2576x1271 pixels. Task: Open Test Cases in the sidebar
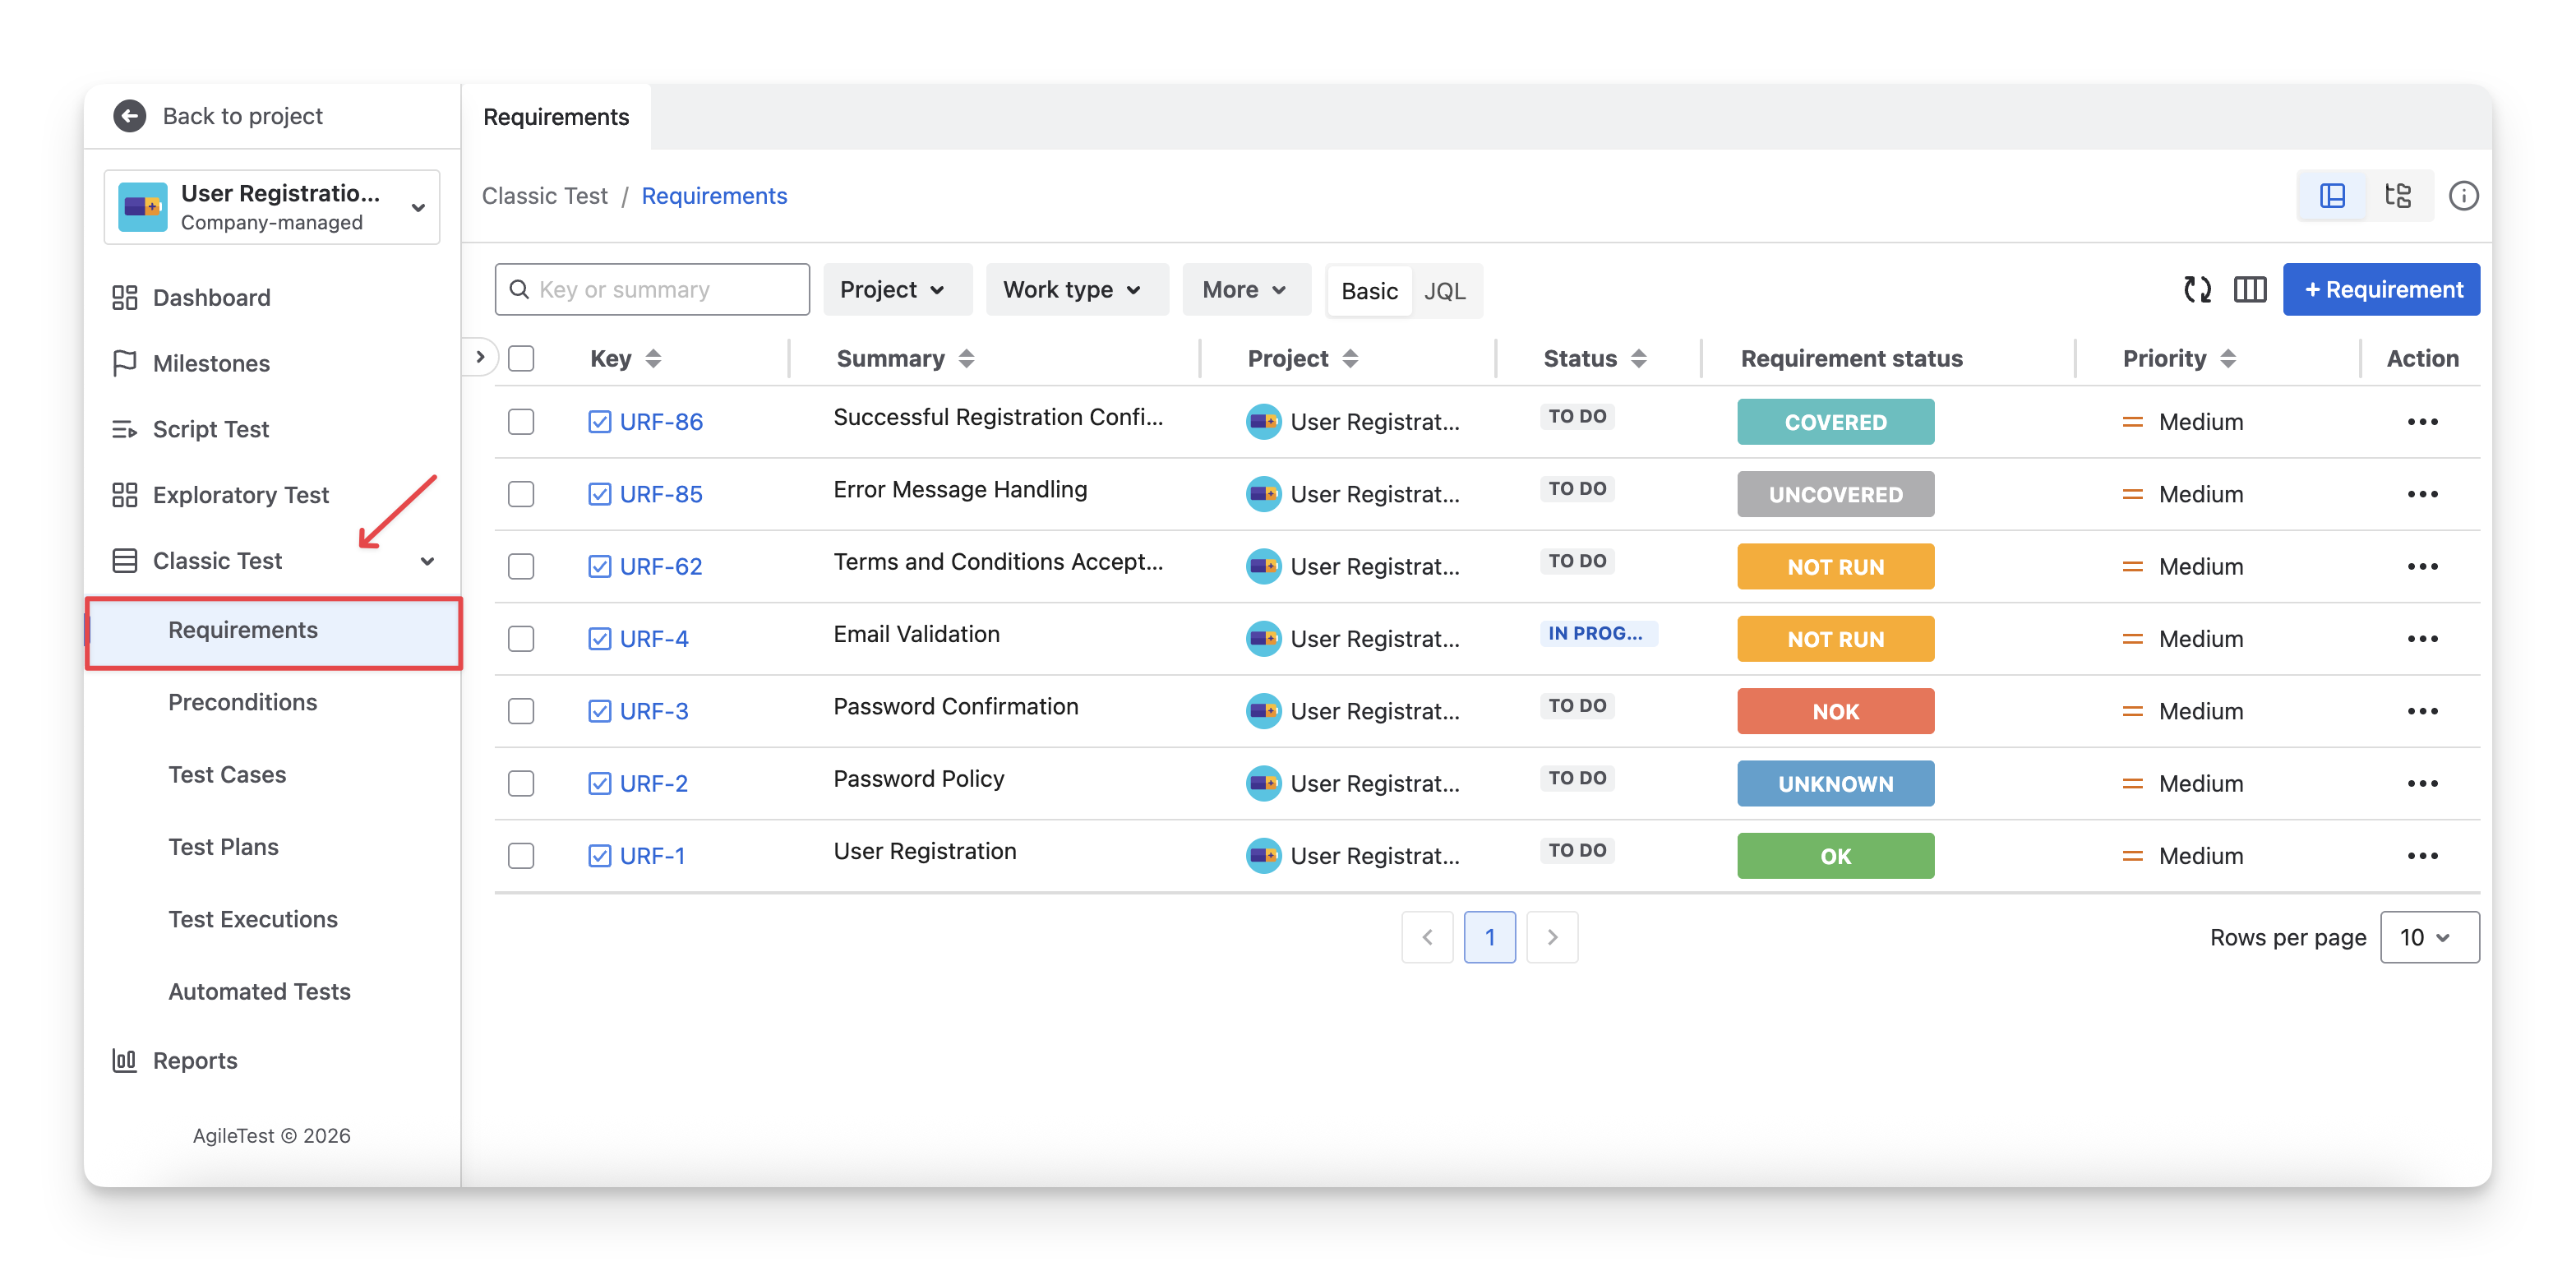point(227,774)
